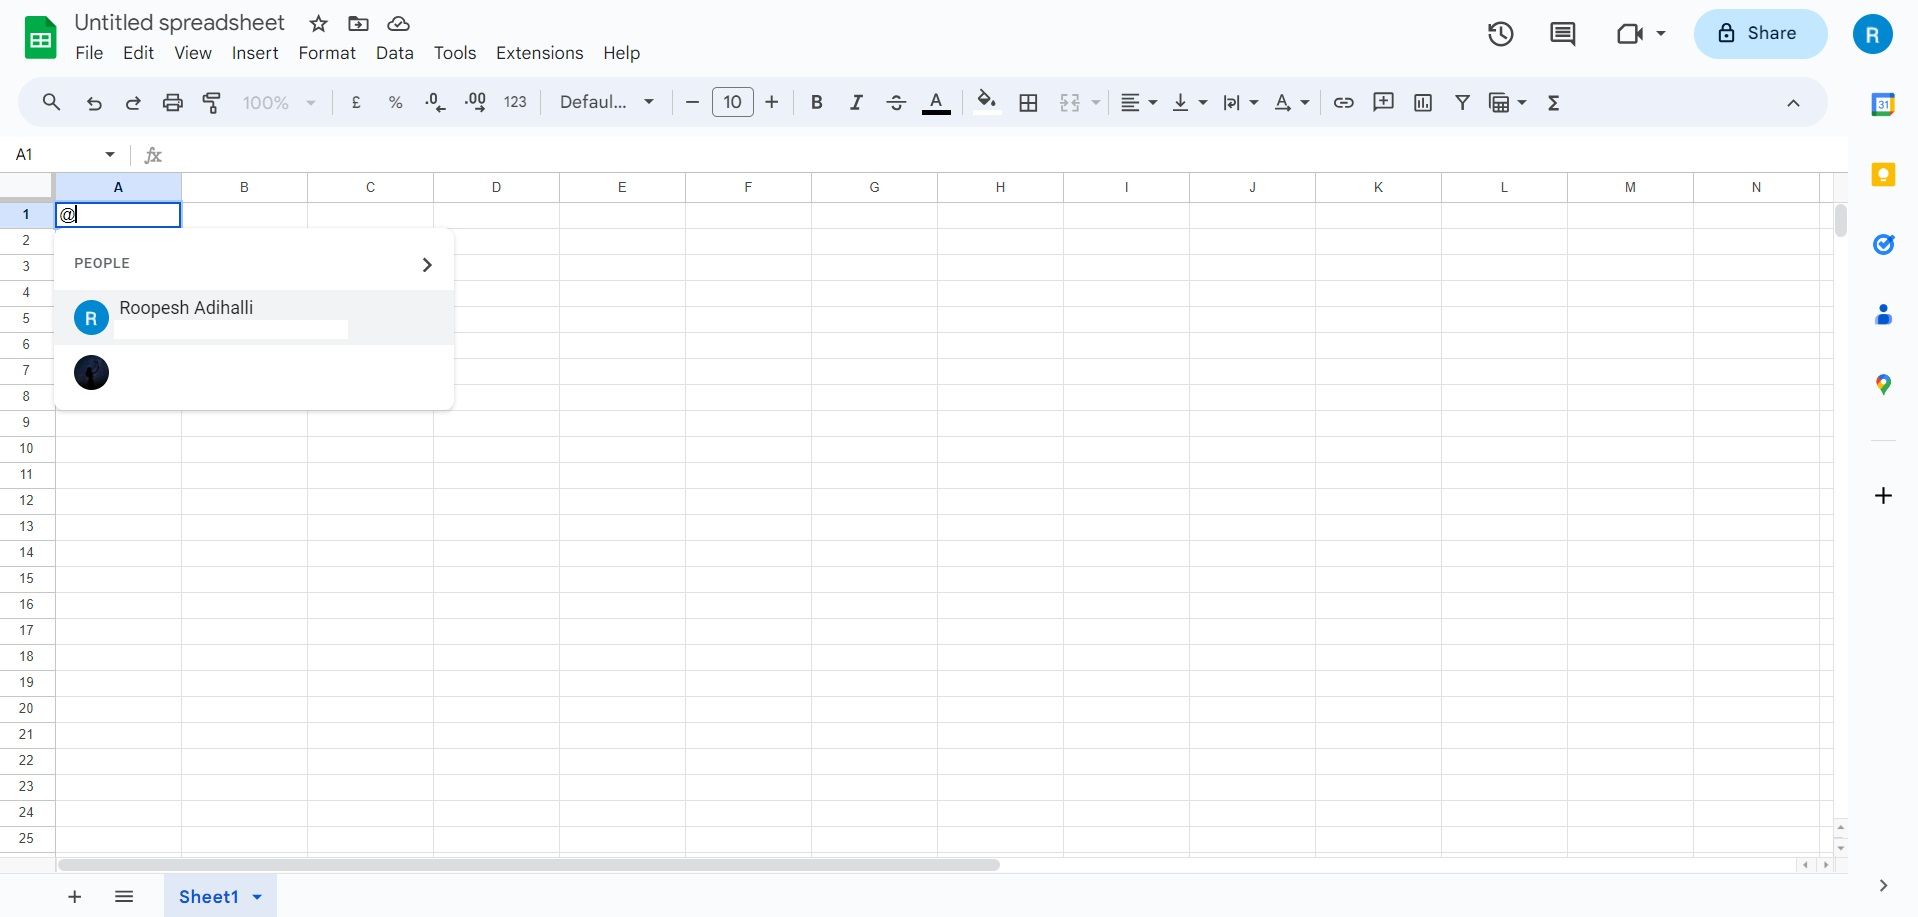Select the Paint format tool
The image size is (1918, 917).
pyautogui.click(x=211, y=102)
